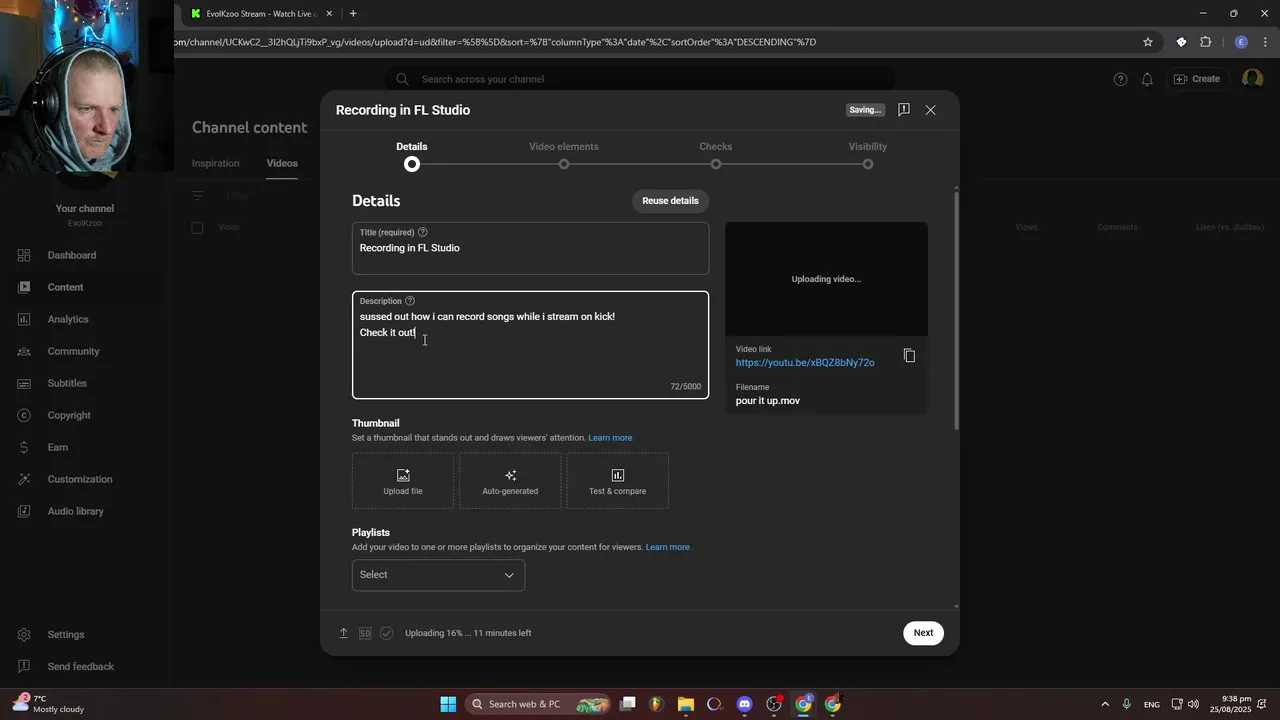Image resolution: width=1280 pixels, height=720 pixels.
Task: Click the Customization wand sidebar icon
Action: [24, 479]
